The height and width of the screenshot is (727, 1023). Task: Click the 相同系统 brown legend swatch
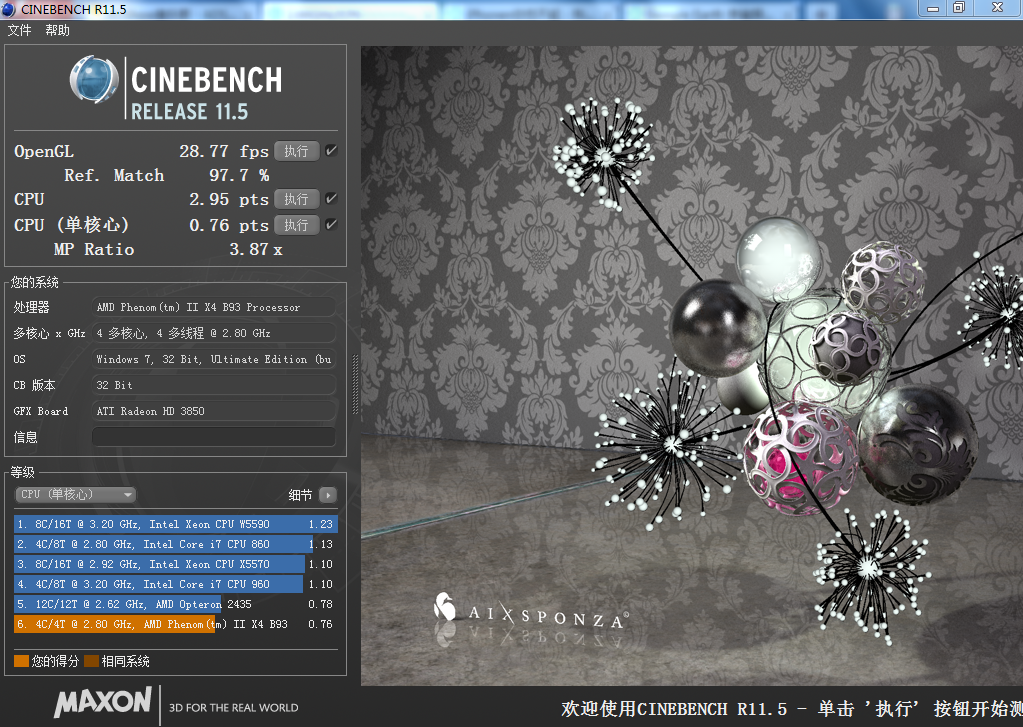[91, 661]
